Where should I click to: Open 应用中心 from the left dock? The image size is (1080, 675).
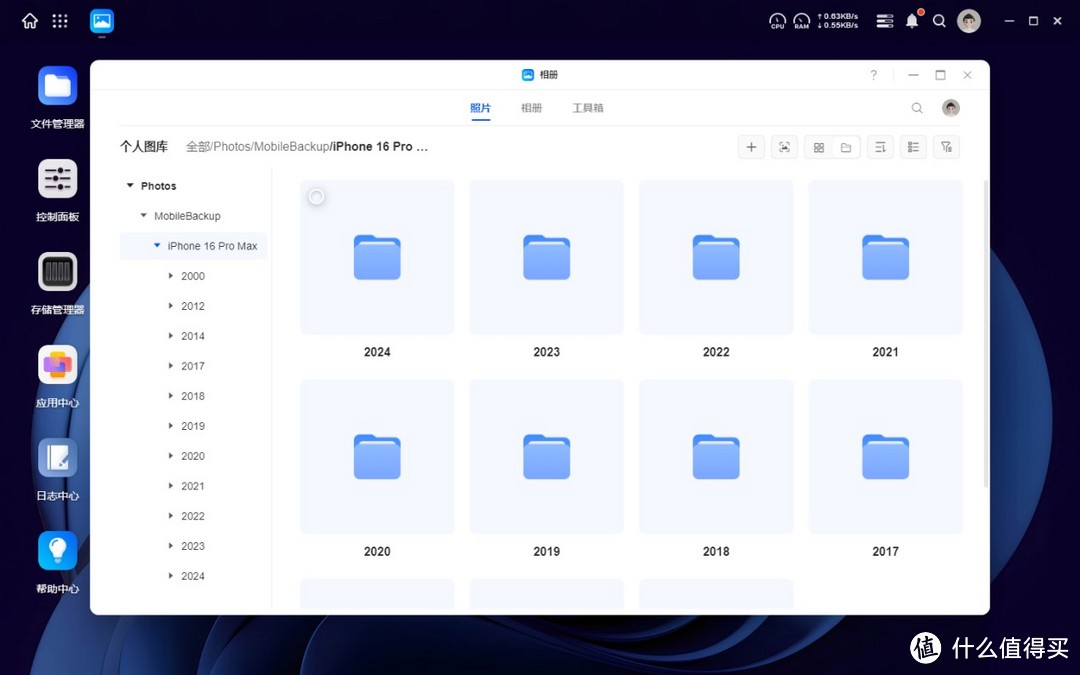[57, 365]
